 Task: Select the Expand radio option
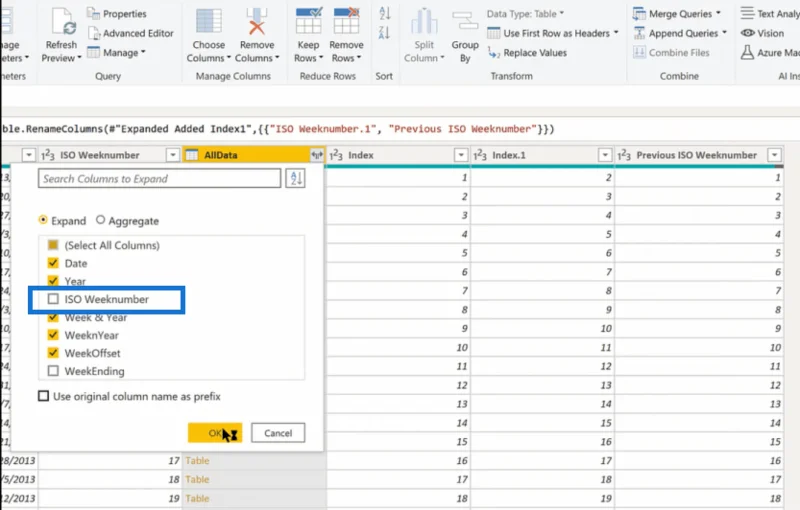(43, 220)
